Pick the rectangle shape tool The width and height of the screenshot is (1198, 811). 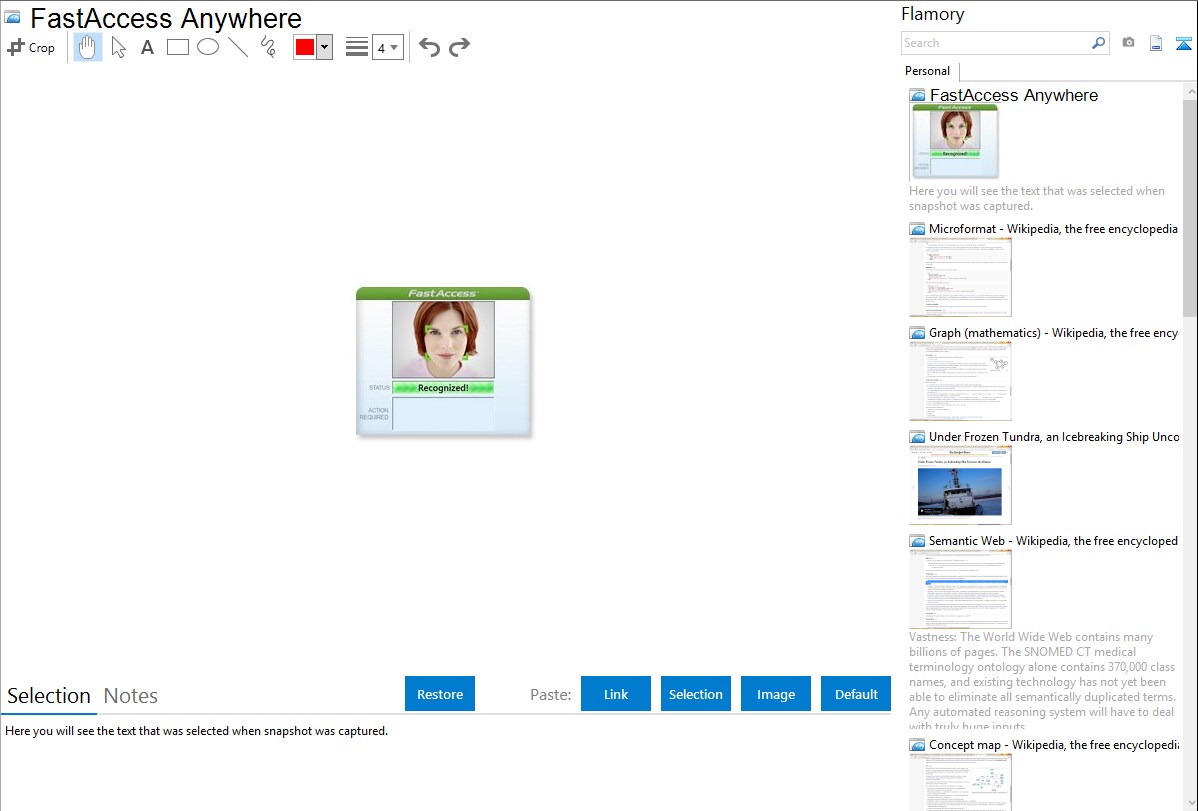(177, 47)
